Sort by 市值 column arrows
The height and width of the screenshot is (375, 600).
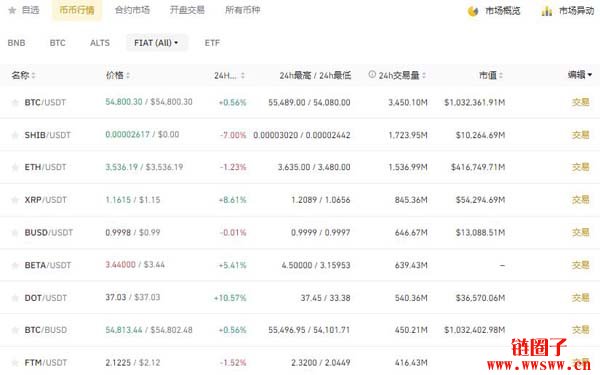[x=501, y=76]
